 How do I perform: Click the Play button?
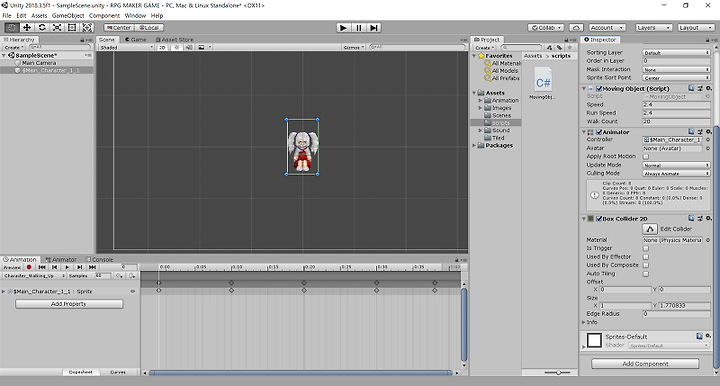coord(343,28)
